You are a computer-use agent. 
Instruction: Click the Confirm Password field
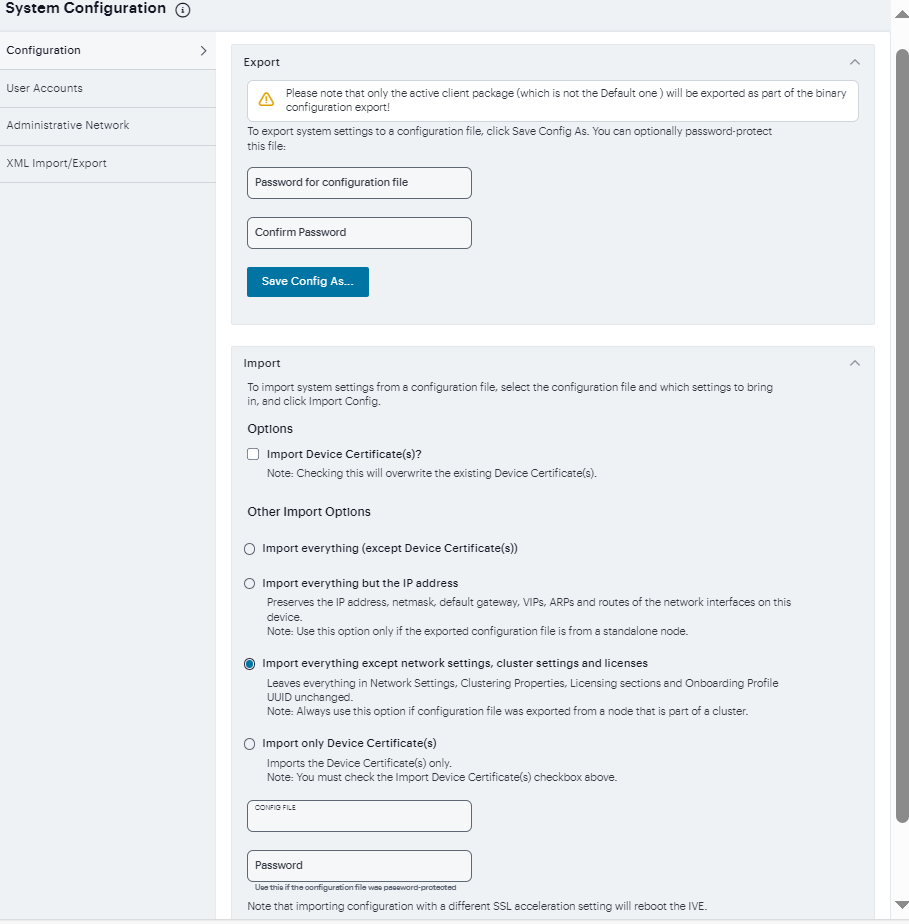click(359, 233)
